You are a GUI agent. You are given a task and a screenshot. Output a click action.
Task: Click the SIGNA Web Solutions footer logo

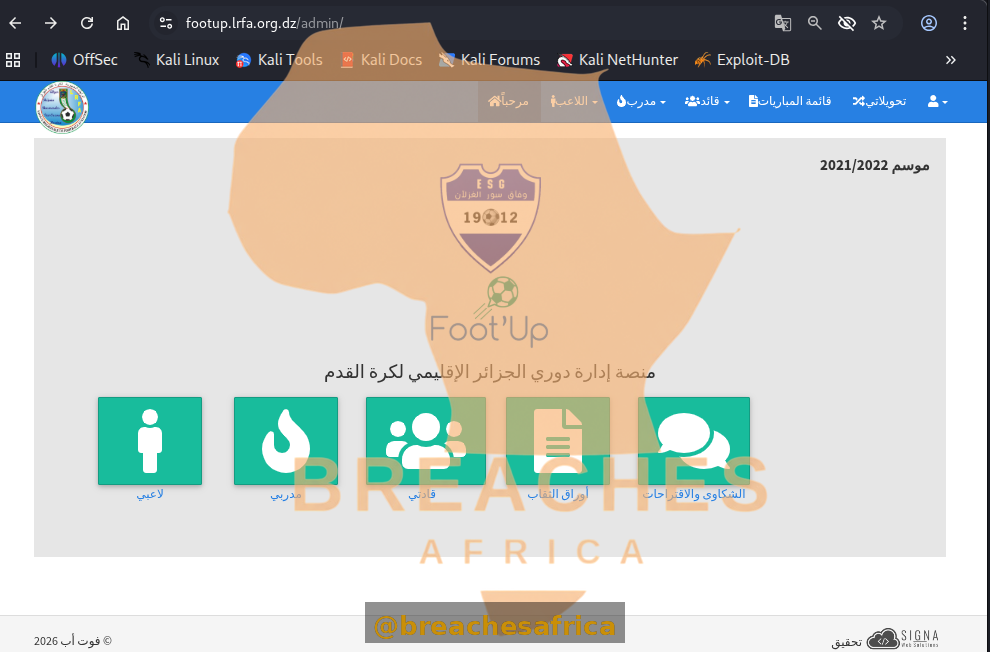[x=903, y=639]
